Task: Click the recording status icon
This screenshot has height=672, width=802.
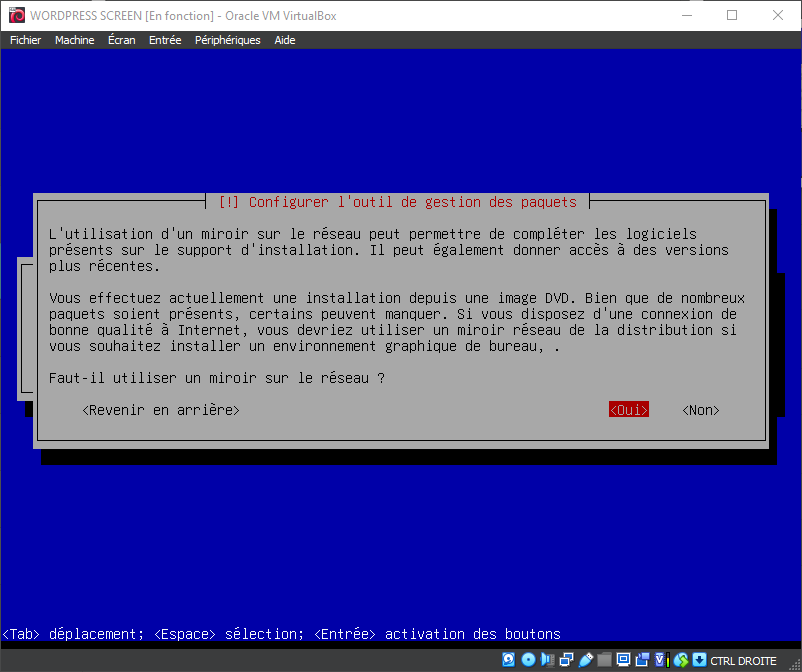Action: click(642, 660)
